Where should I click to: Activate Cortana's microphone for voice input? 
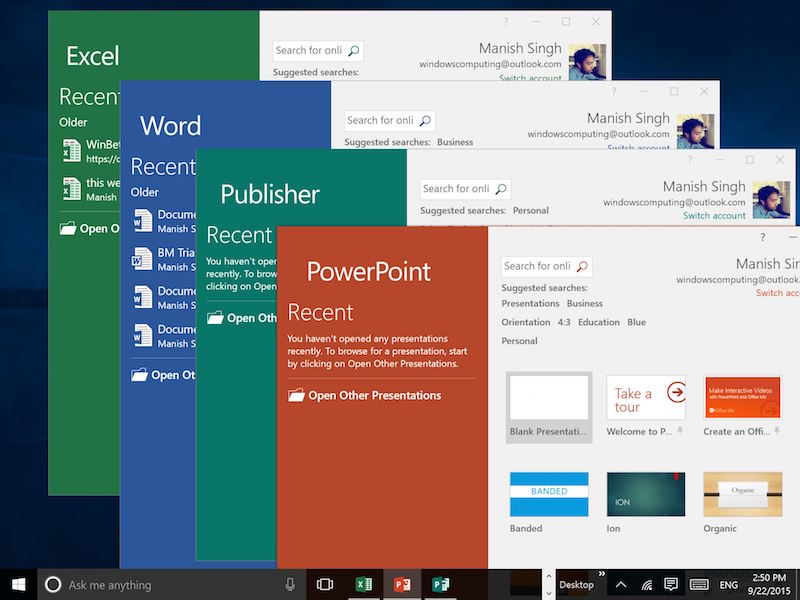tap(290, 585)
